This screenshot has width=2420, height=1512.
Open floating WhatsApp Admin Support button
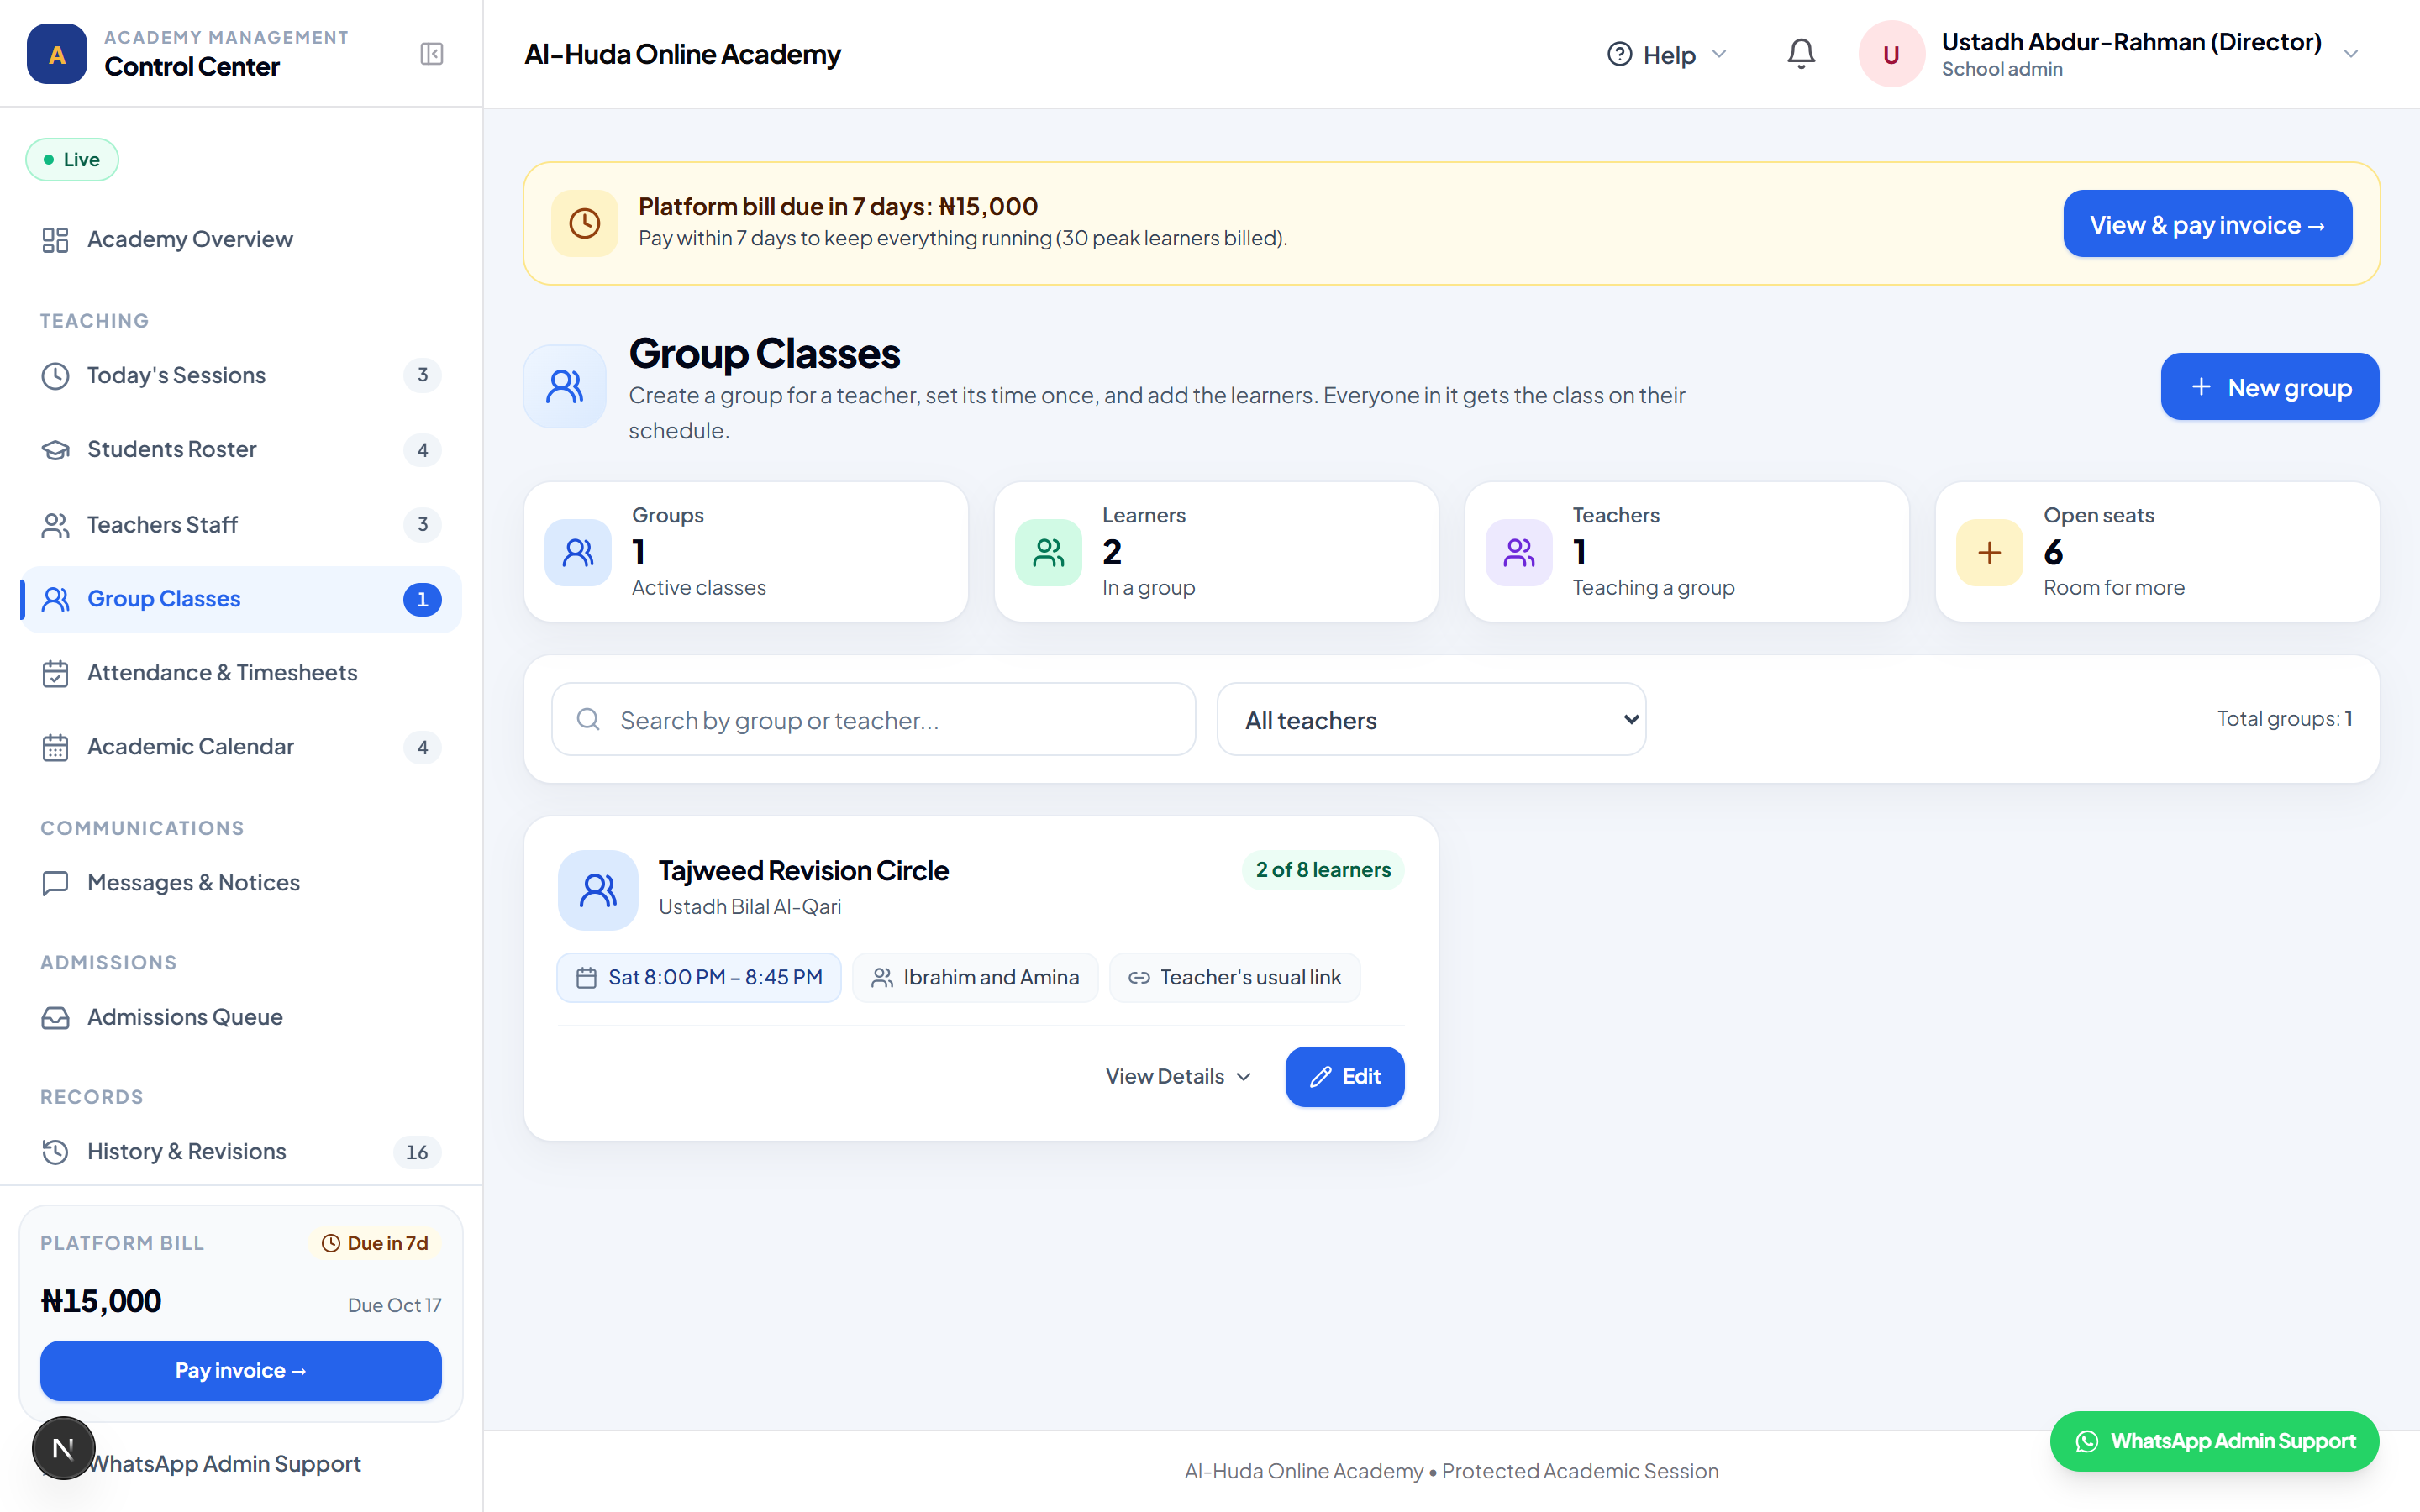(x=2214, y=1441)
